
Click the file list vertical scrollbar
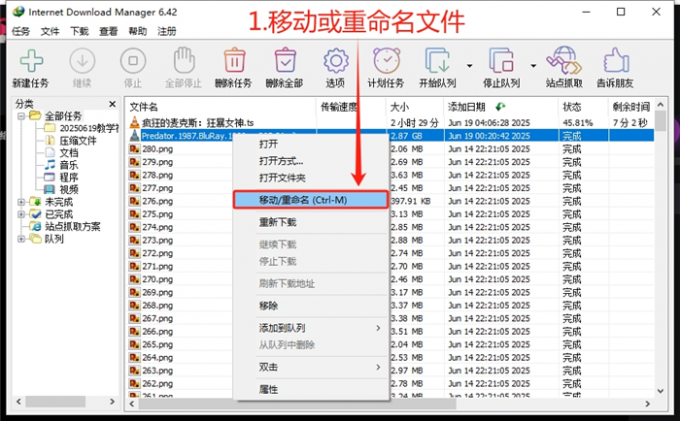[660, 120]
